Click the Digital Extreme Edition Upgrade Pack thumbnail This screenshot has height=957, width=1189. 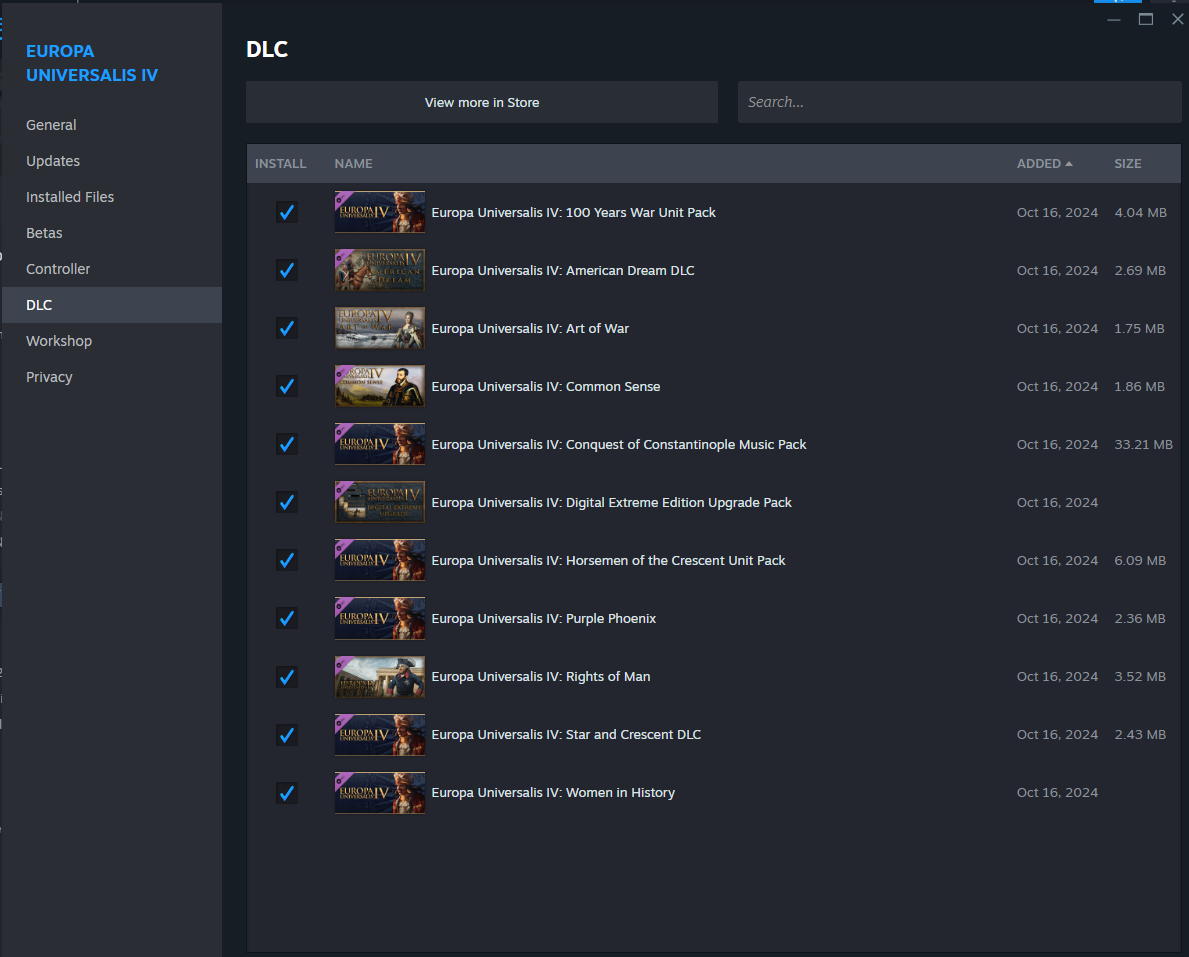click(379, 502)
